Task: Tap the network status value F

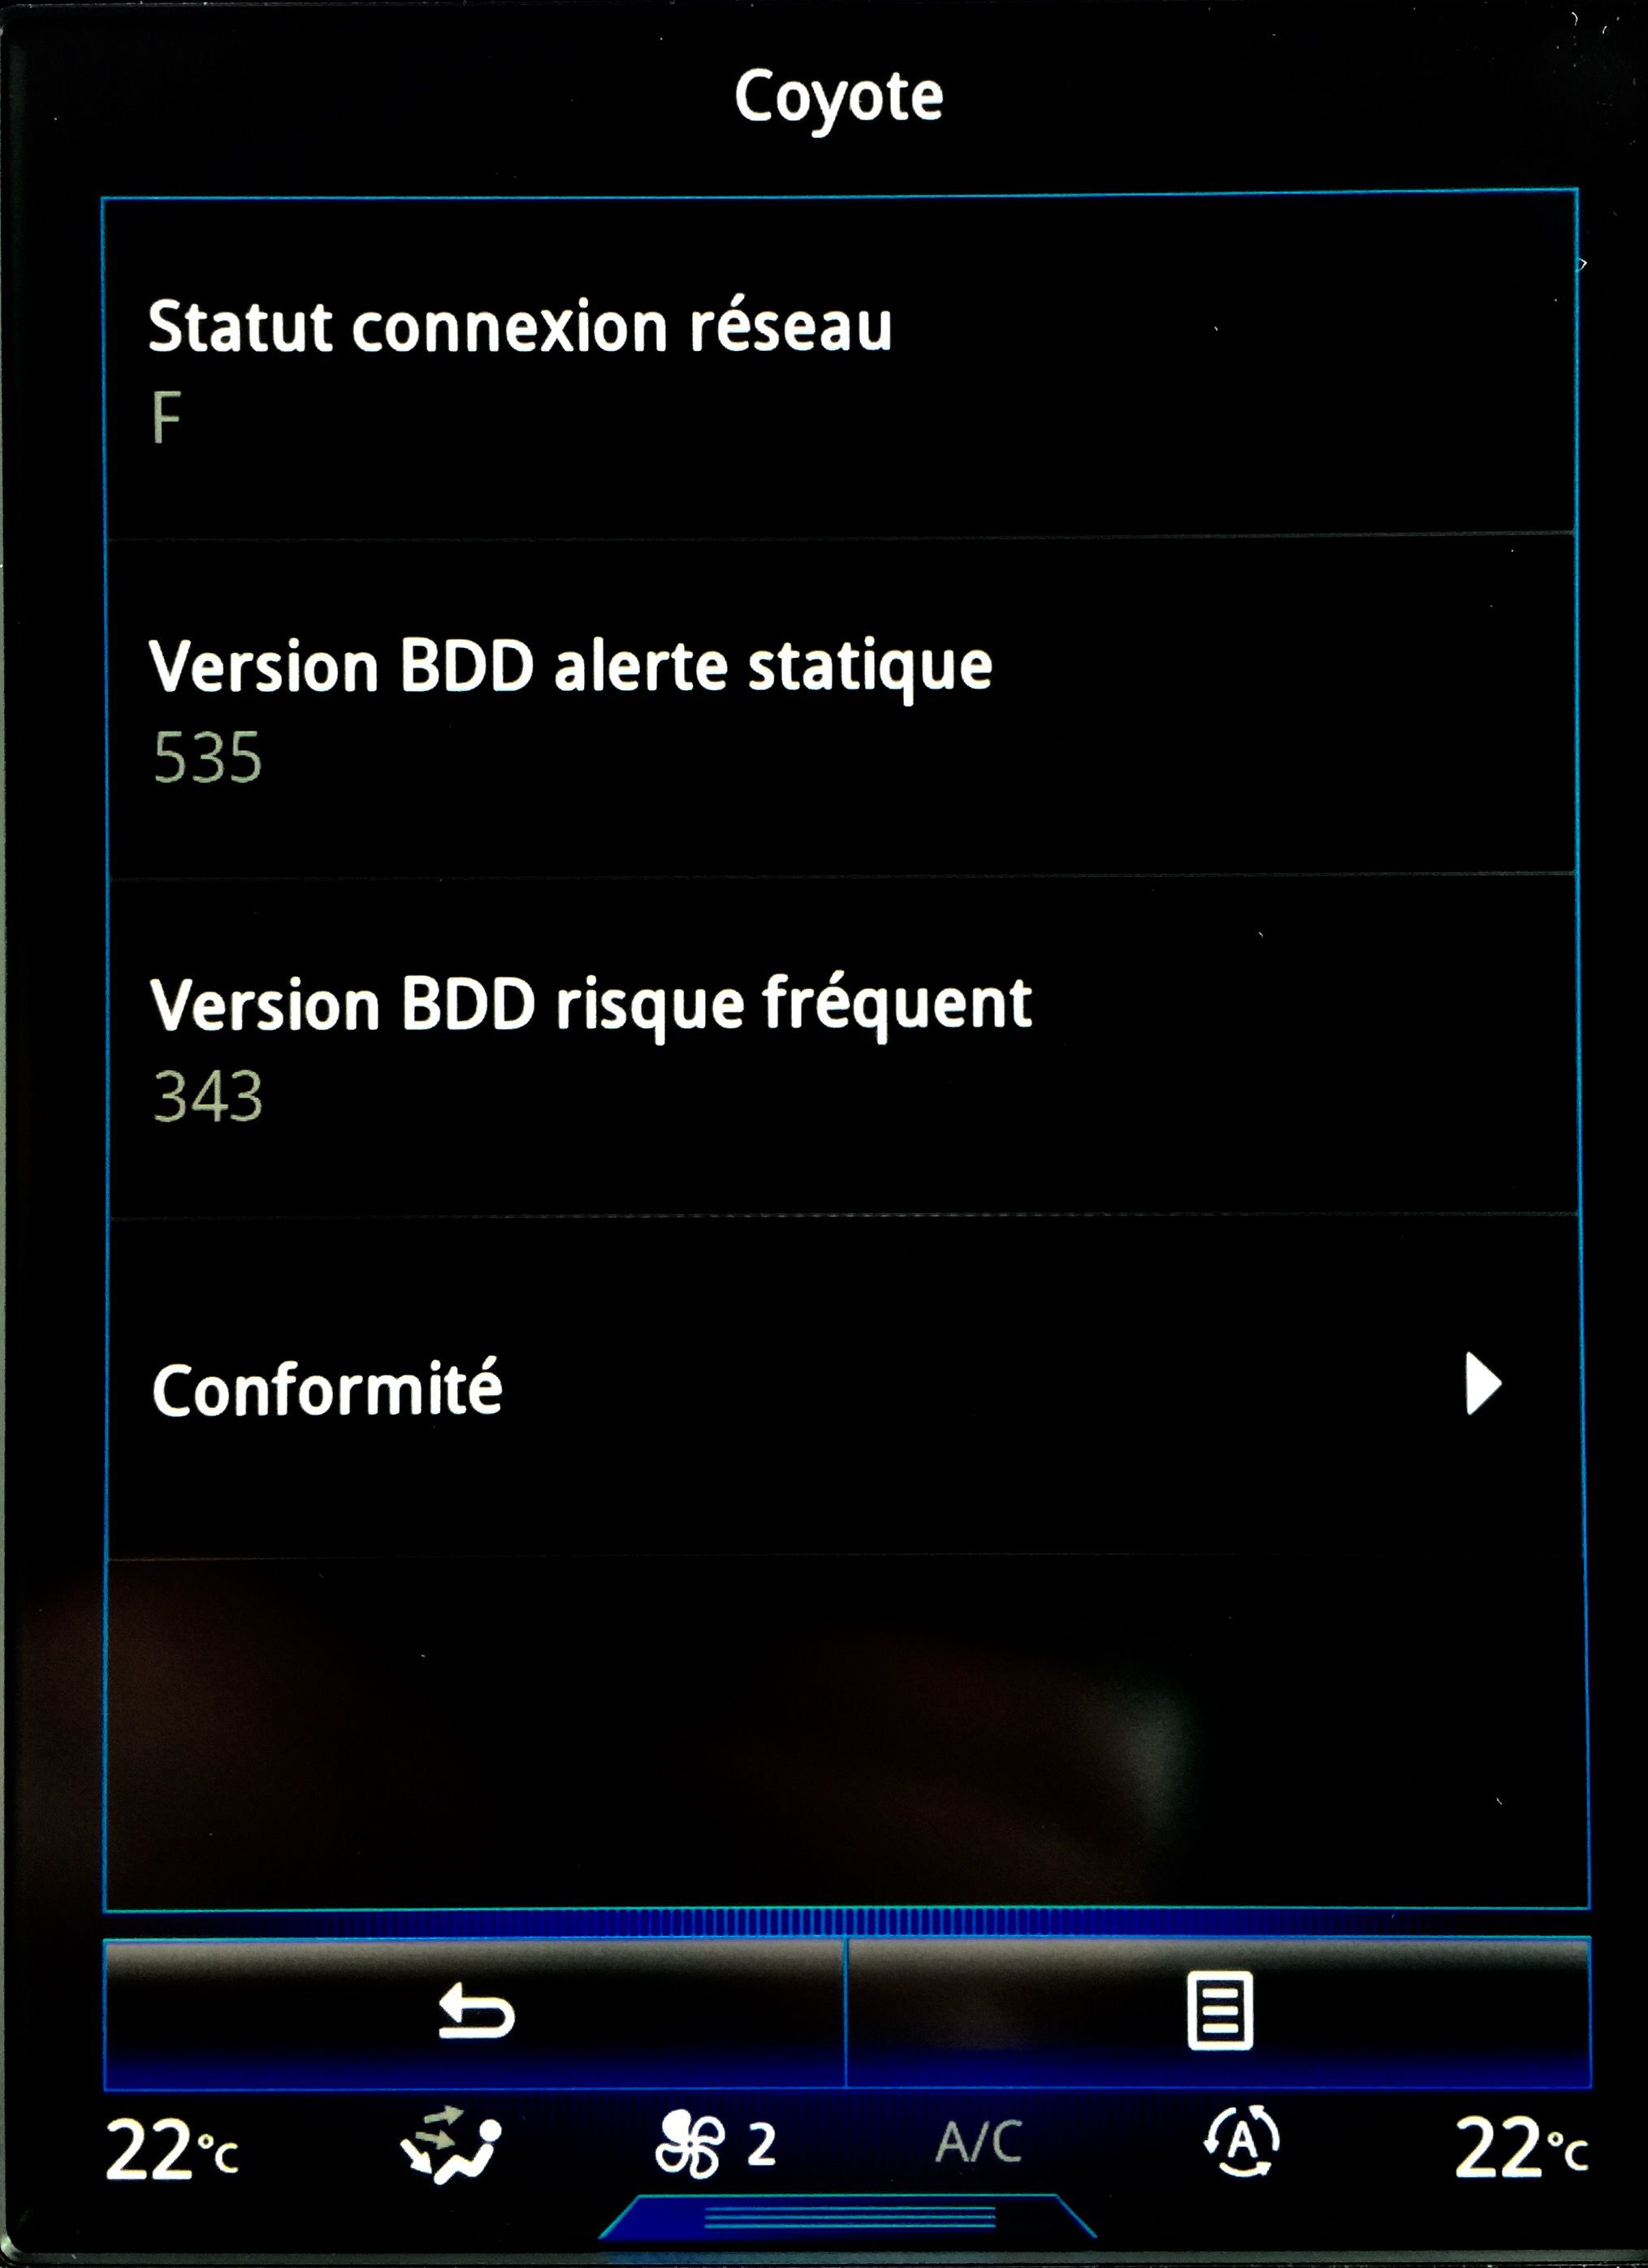Action: [x=166, y=417]
